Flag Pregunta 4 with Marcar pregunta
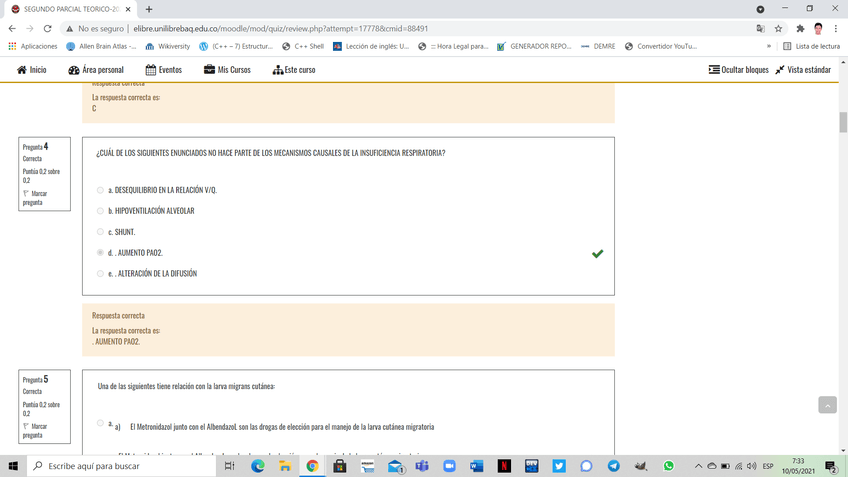848x477 pixels. [x=35, y=198]
